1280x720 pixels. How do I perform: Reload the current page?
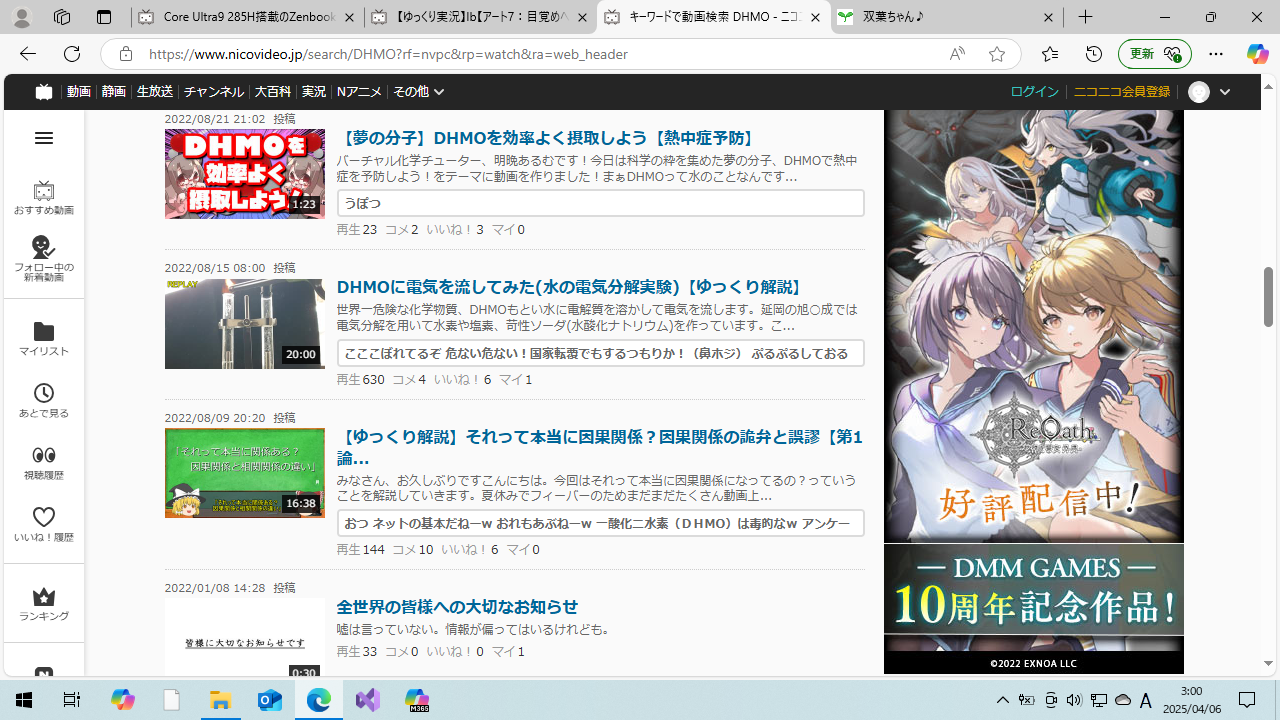tap(72, 54)
